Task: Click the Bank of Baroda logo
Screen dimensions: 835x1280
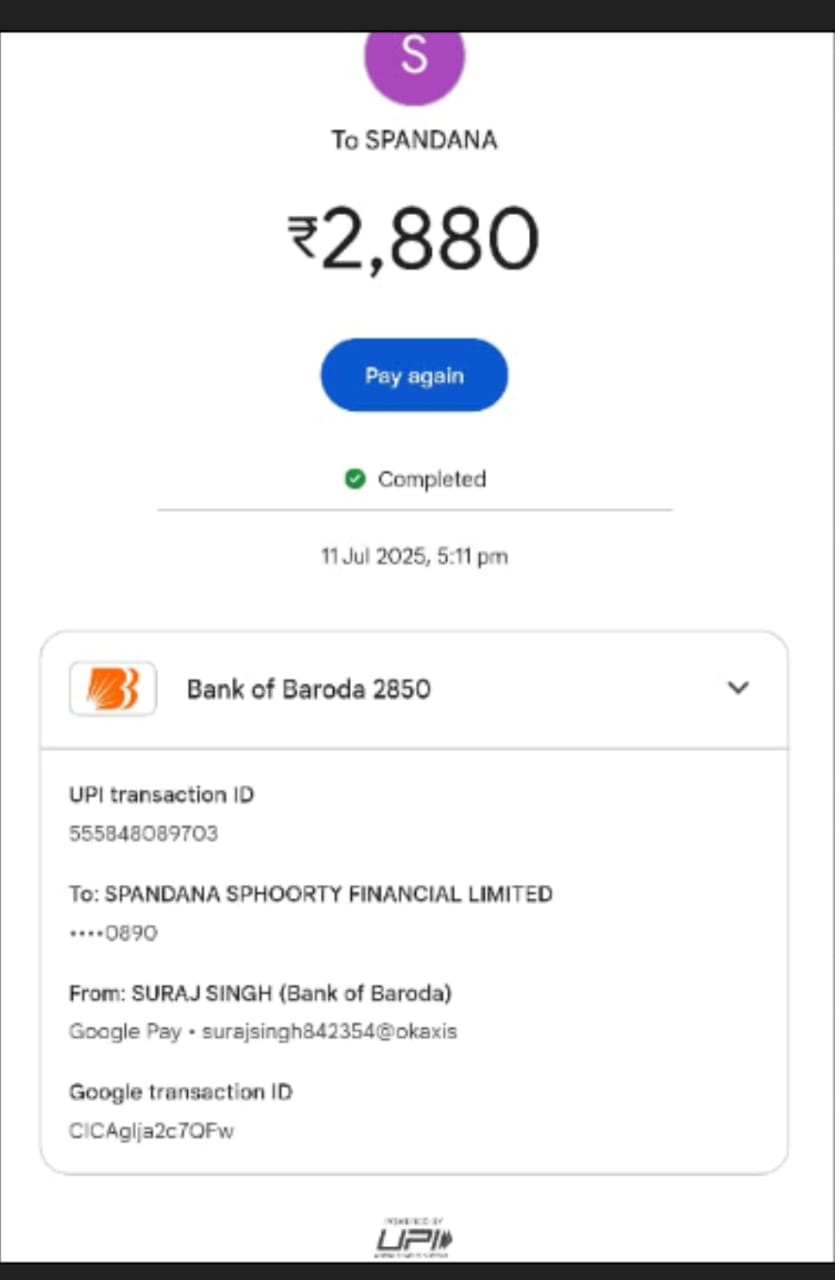Action: click(x=112, y=688)
